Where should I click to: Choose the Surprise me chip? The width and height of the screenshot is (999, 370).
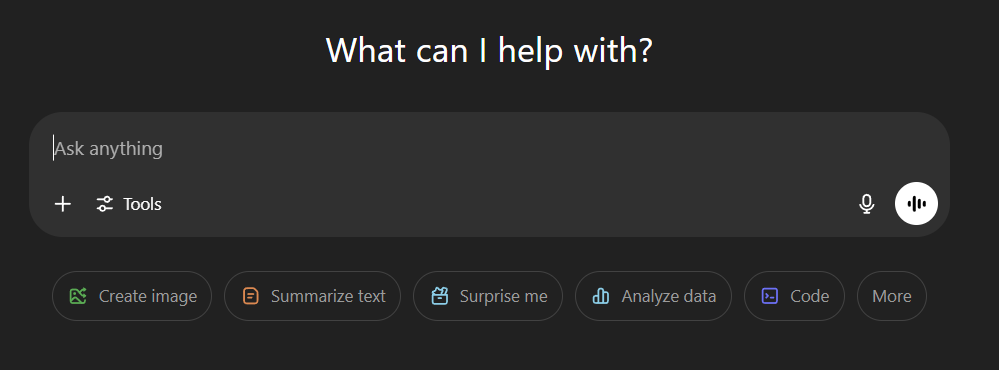(488, 296)
